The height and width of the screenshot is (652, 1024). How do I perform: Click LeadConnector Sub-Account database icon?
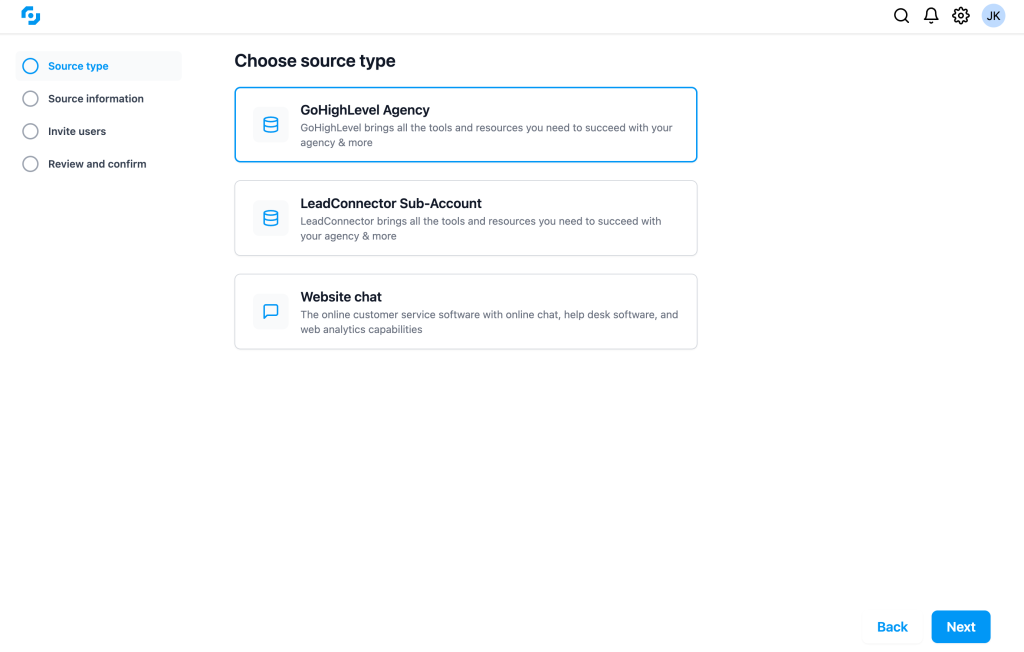click(x=270, y=218)
